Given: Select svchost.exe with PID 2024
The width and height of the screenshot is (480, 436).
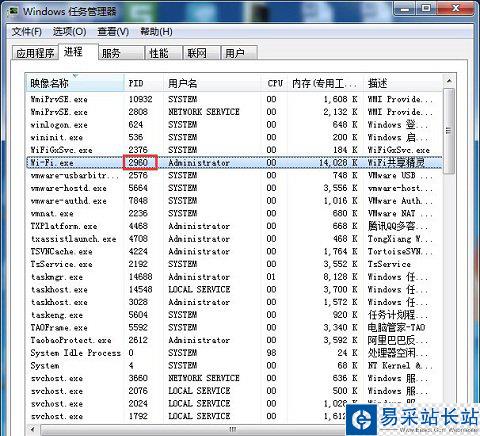Looking at the screenshot, I should click(235, 403).
